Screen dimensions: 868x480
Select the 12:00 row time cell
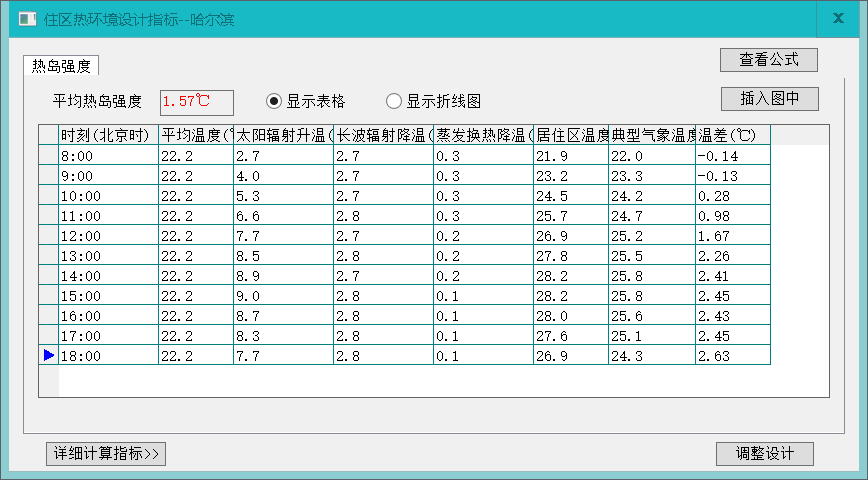108,236
